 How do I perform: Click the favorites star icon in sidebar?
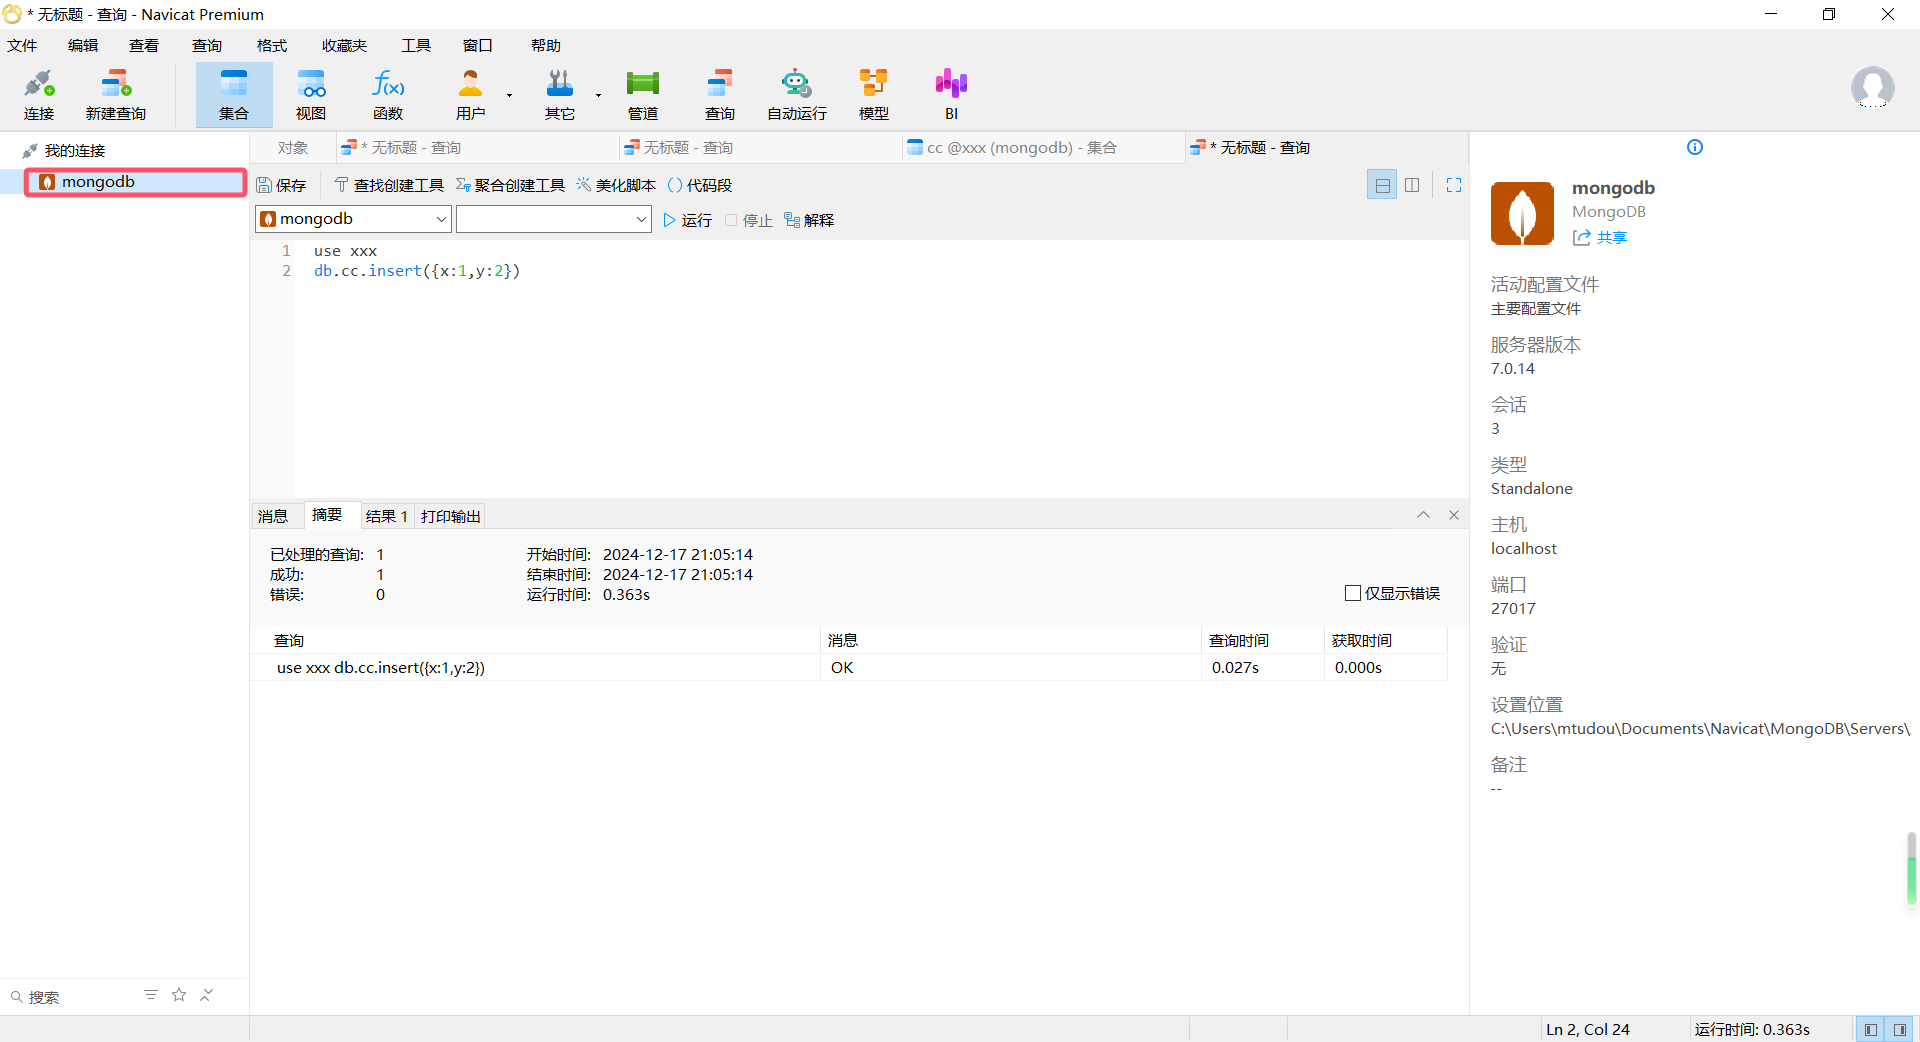179,995
